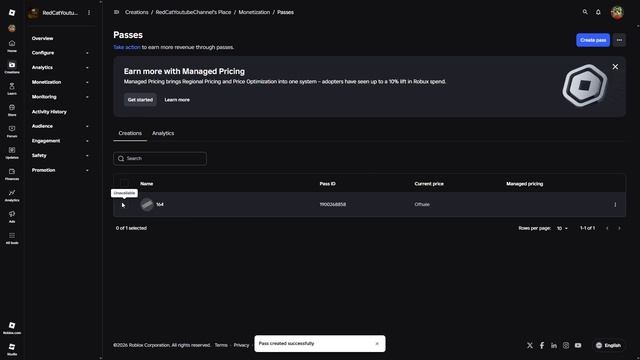Toggle the sidebar collapse icon before breadcrumbs
Screen dimensions: 640x360
116,12
